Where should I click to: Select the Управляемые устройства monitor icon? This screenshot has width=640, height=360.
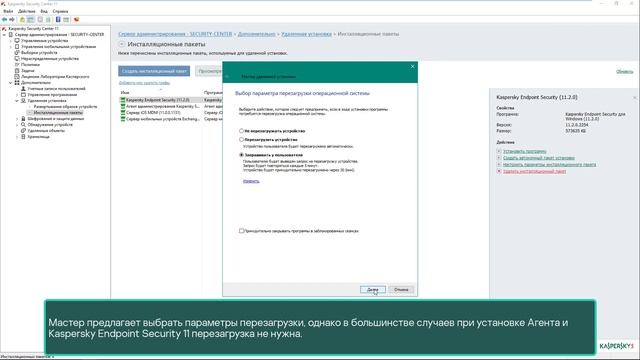click(17, 41)
